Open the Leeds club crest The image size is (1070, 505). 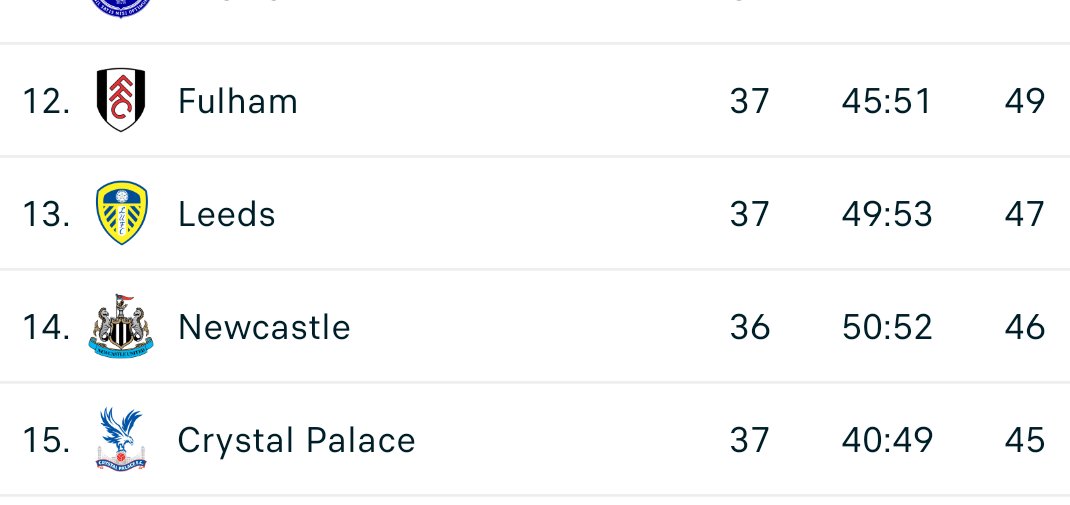[121, 213]
